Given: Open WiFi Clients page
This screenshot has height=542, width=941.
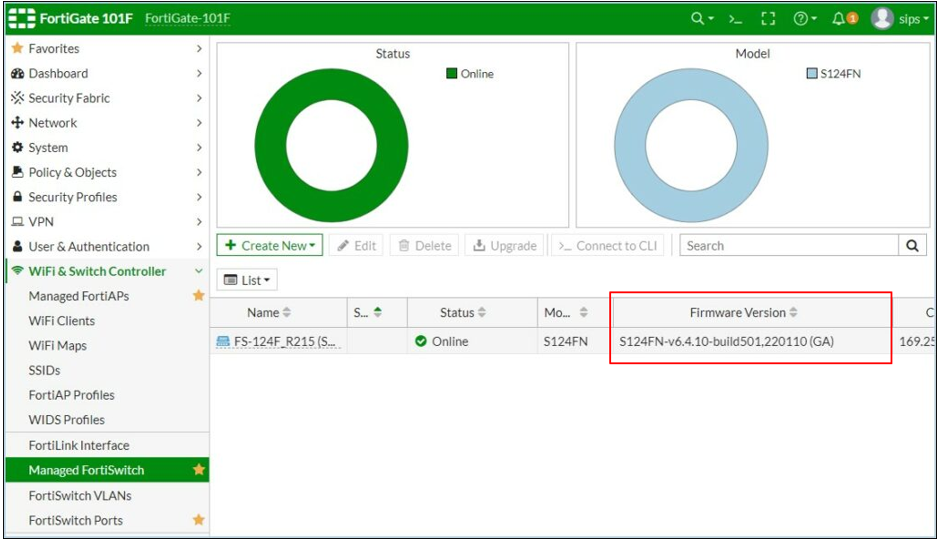Looking at the screenshot, I should click(x=62, y=321).
